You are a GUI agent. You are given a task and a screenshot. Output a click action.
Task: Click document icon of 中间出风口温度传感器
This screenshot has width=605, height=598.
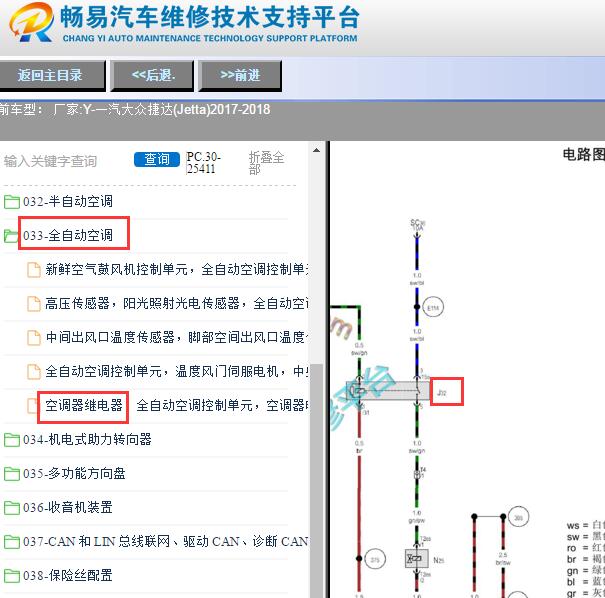click(34, 337)
